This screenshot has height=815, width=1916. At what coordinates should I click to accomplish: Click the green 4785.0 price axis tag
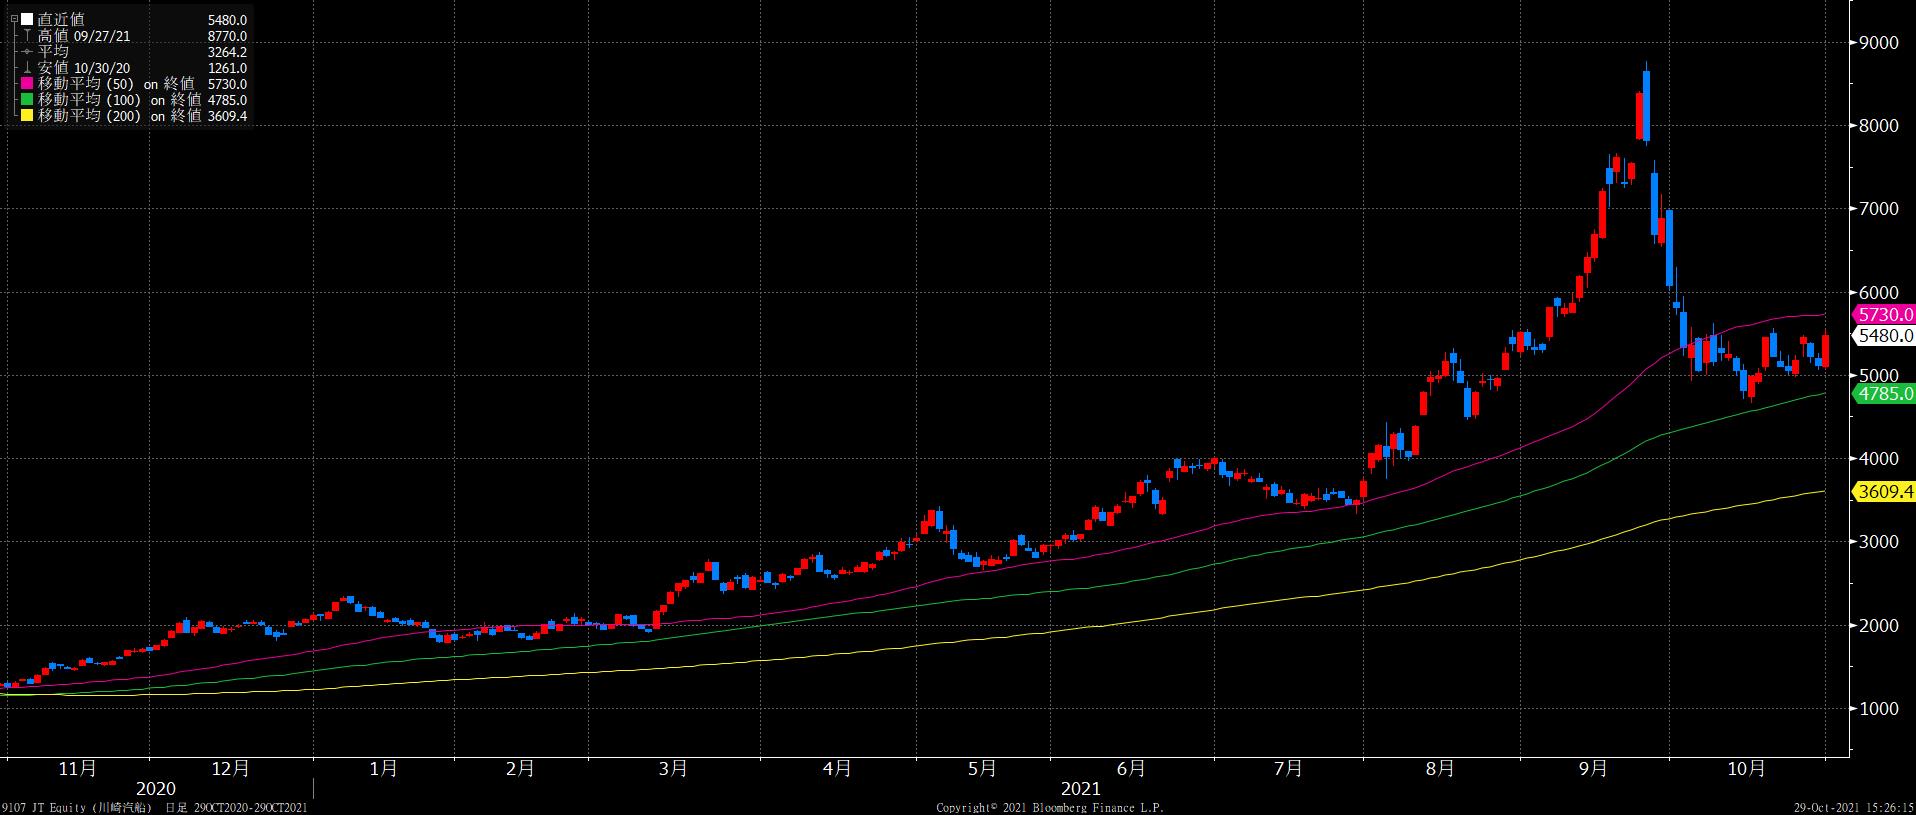point(1884,394)
